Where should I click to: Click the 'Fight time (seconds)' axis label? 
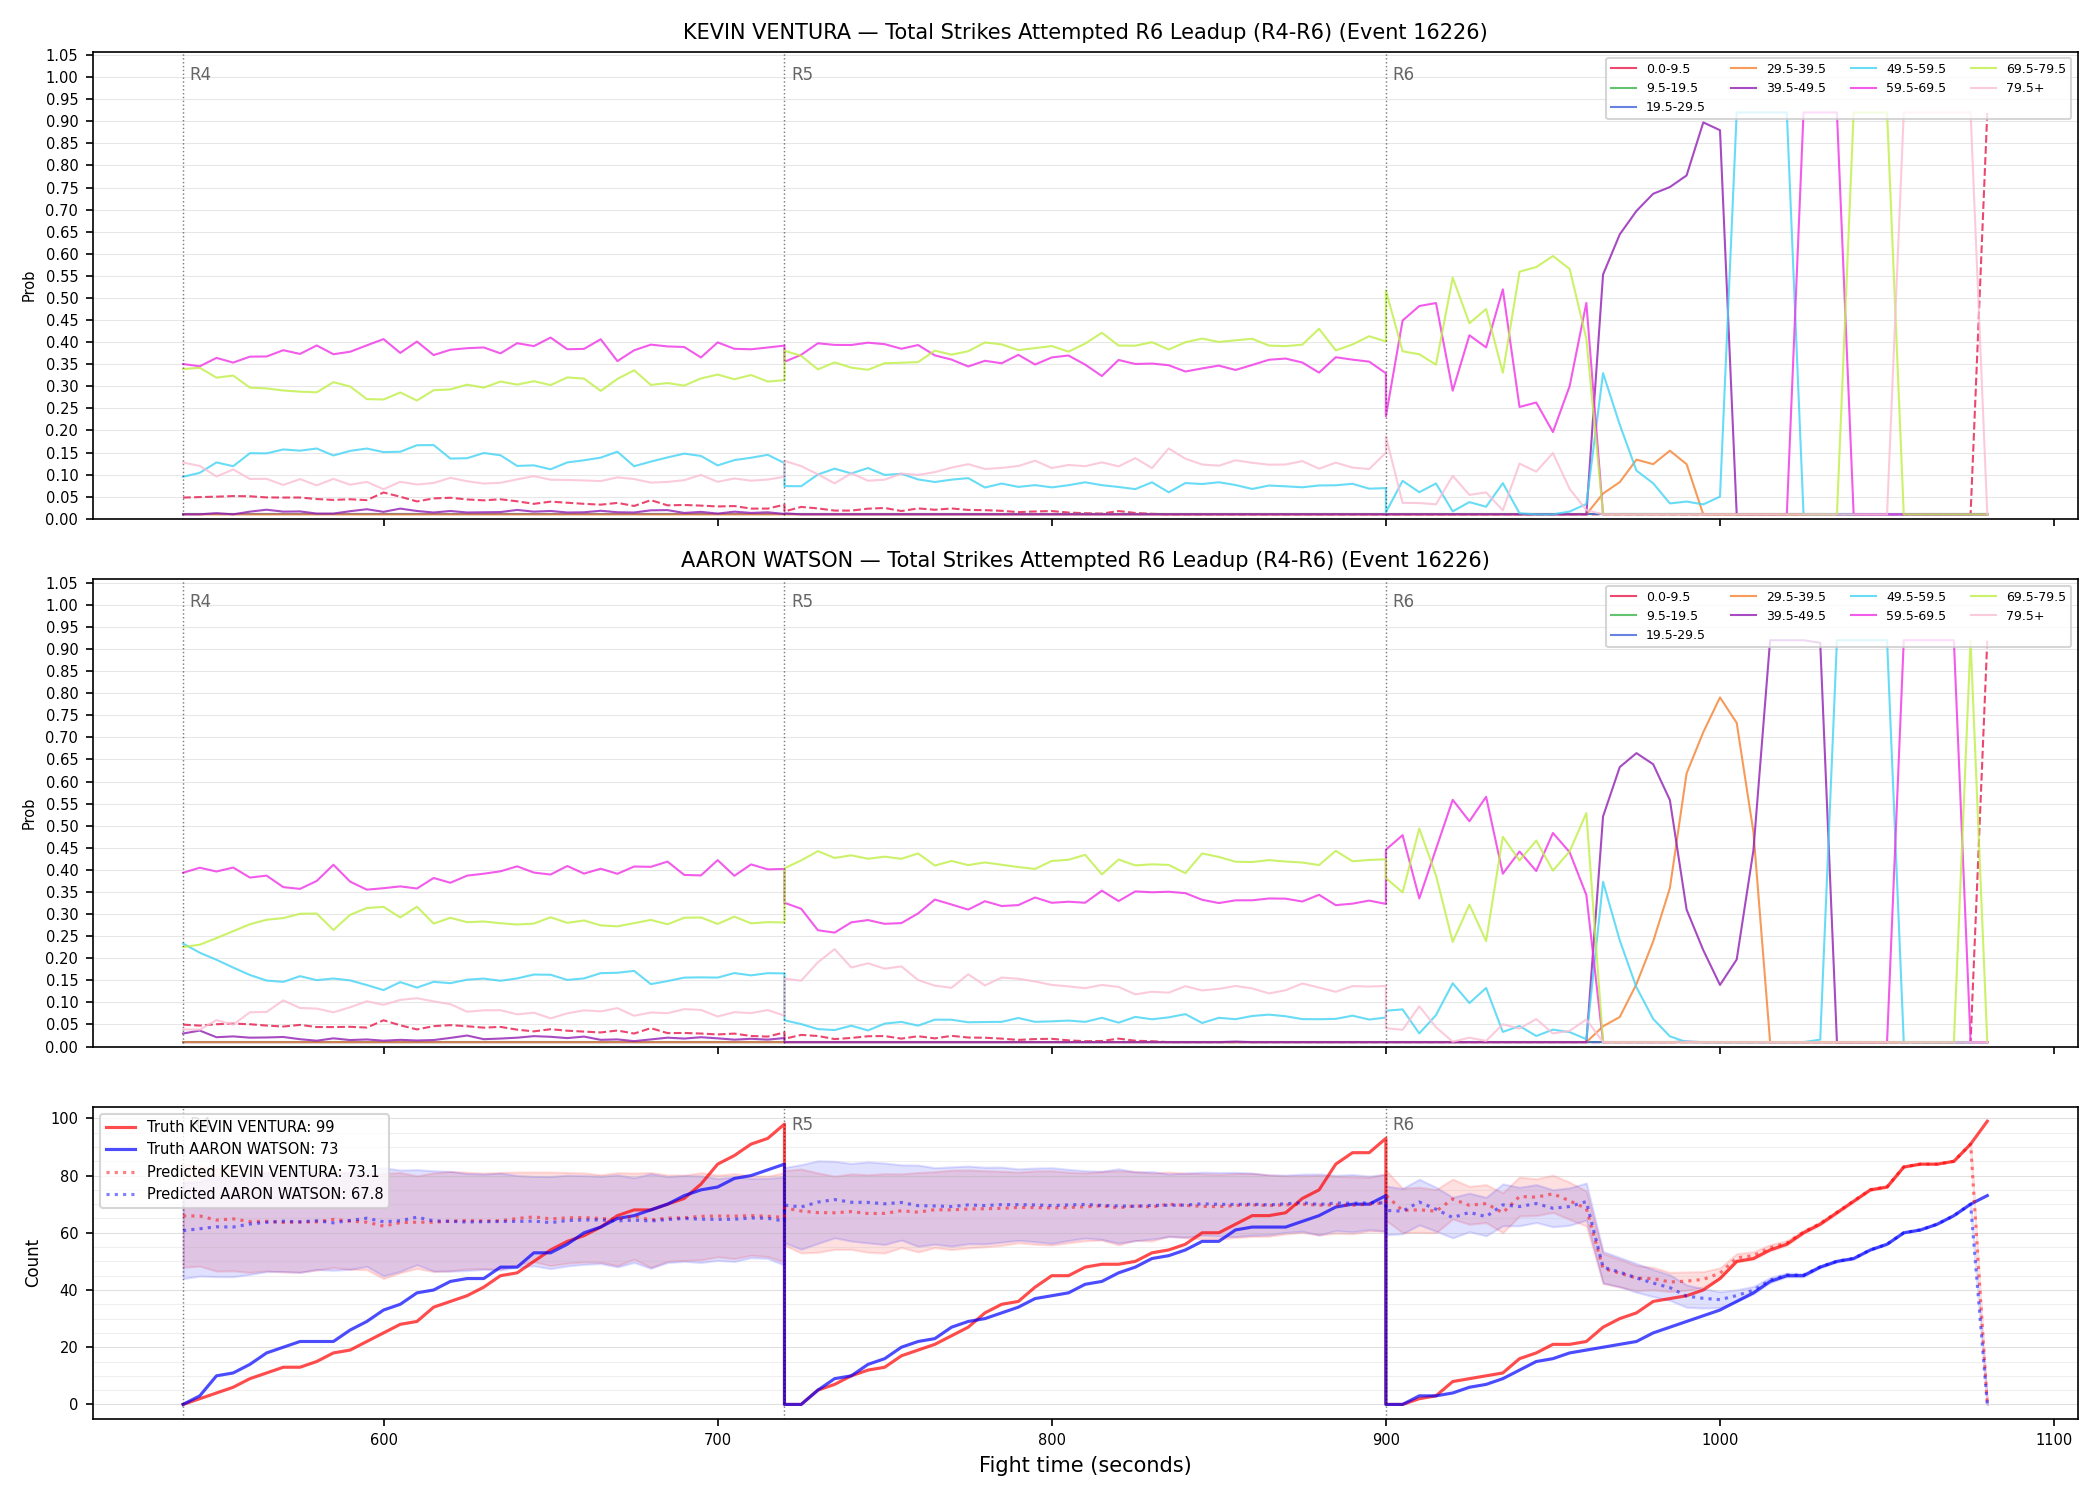(x=1085, y=1465)
